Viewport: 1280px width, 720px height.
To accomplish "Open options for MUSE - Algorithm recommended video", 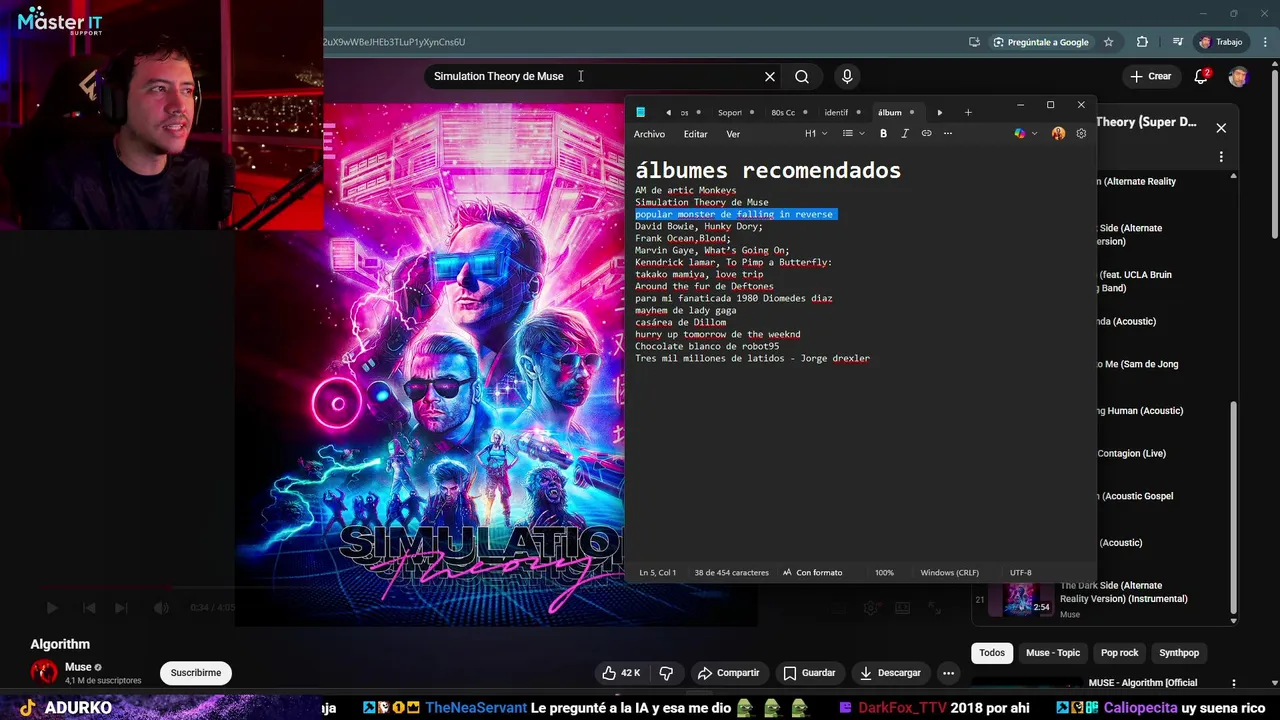I will coord(1233,684).
